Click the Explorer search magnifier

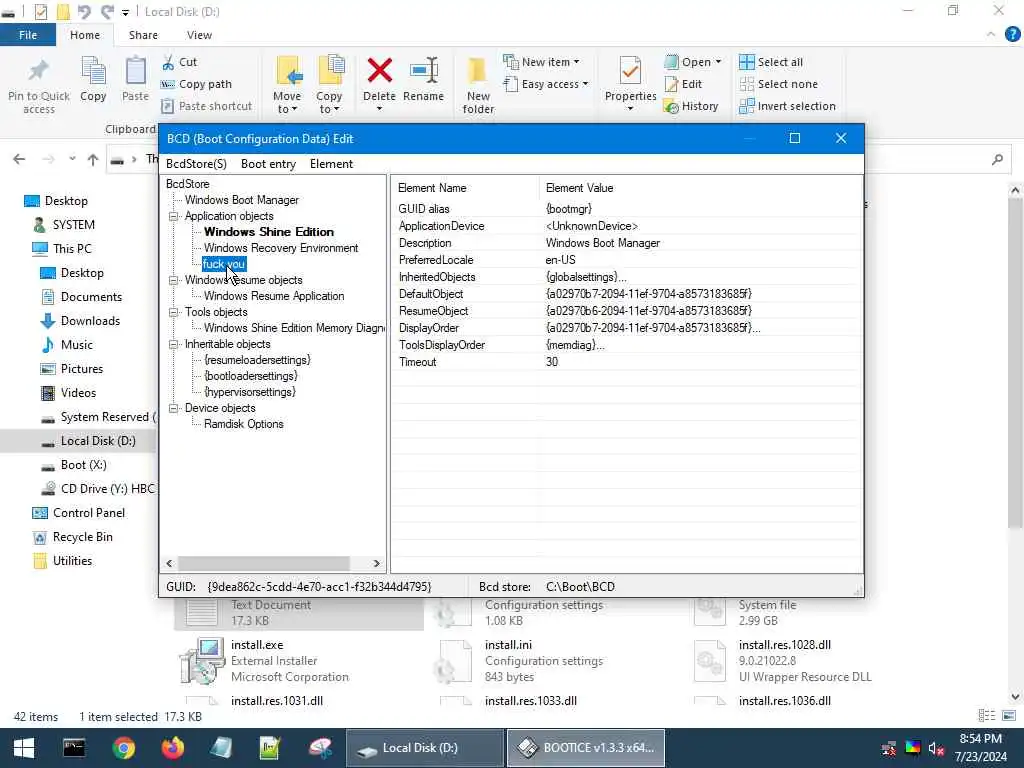pos(997,159)
